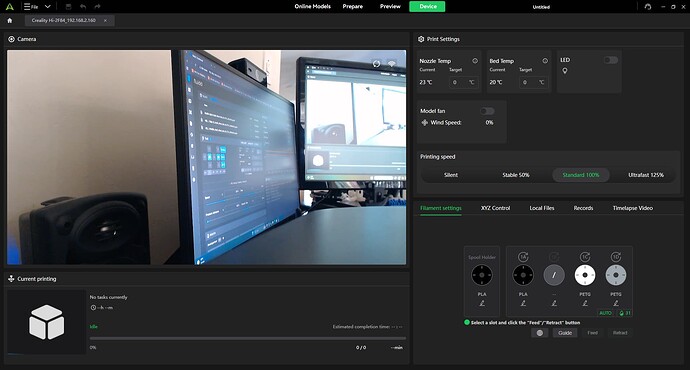690x370 pixels.
Task: Click the print progress bar
Action: 248,339
